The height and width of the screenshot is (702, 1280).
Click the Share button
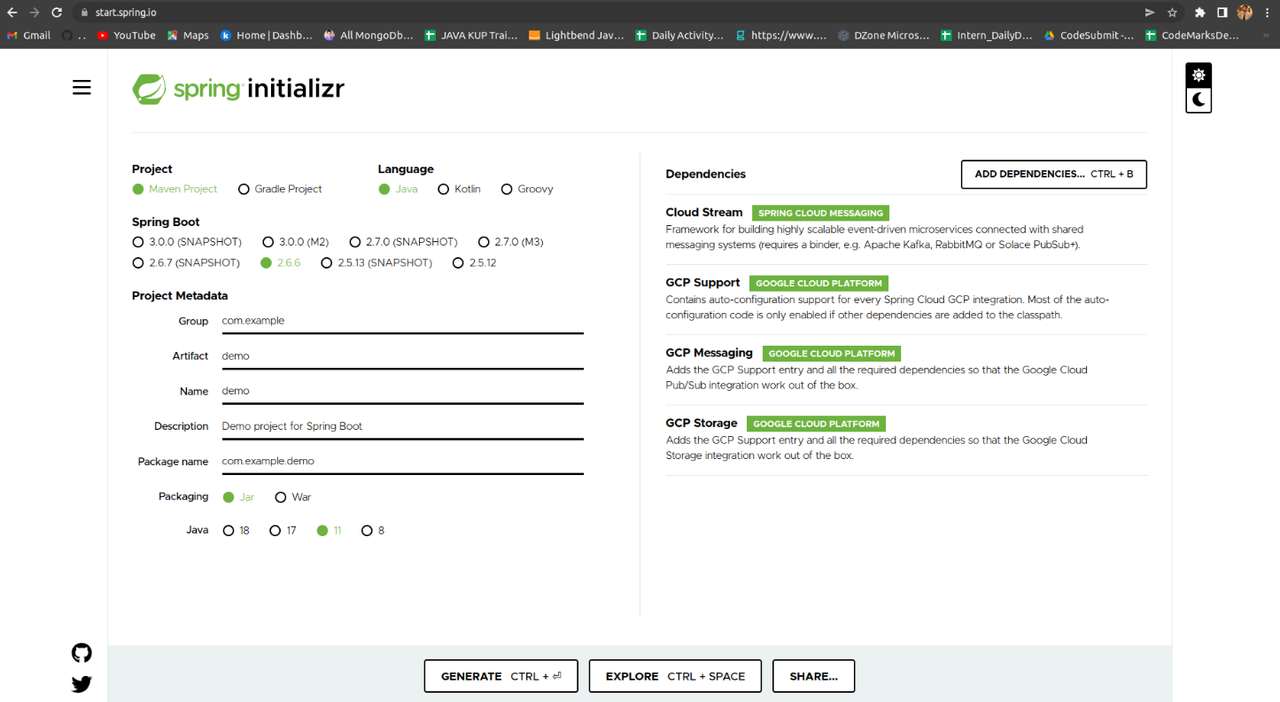814,676
